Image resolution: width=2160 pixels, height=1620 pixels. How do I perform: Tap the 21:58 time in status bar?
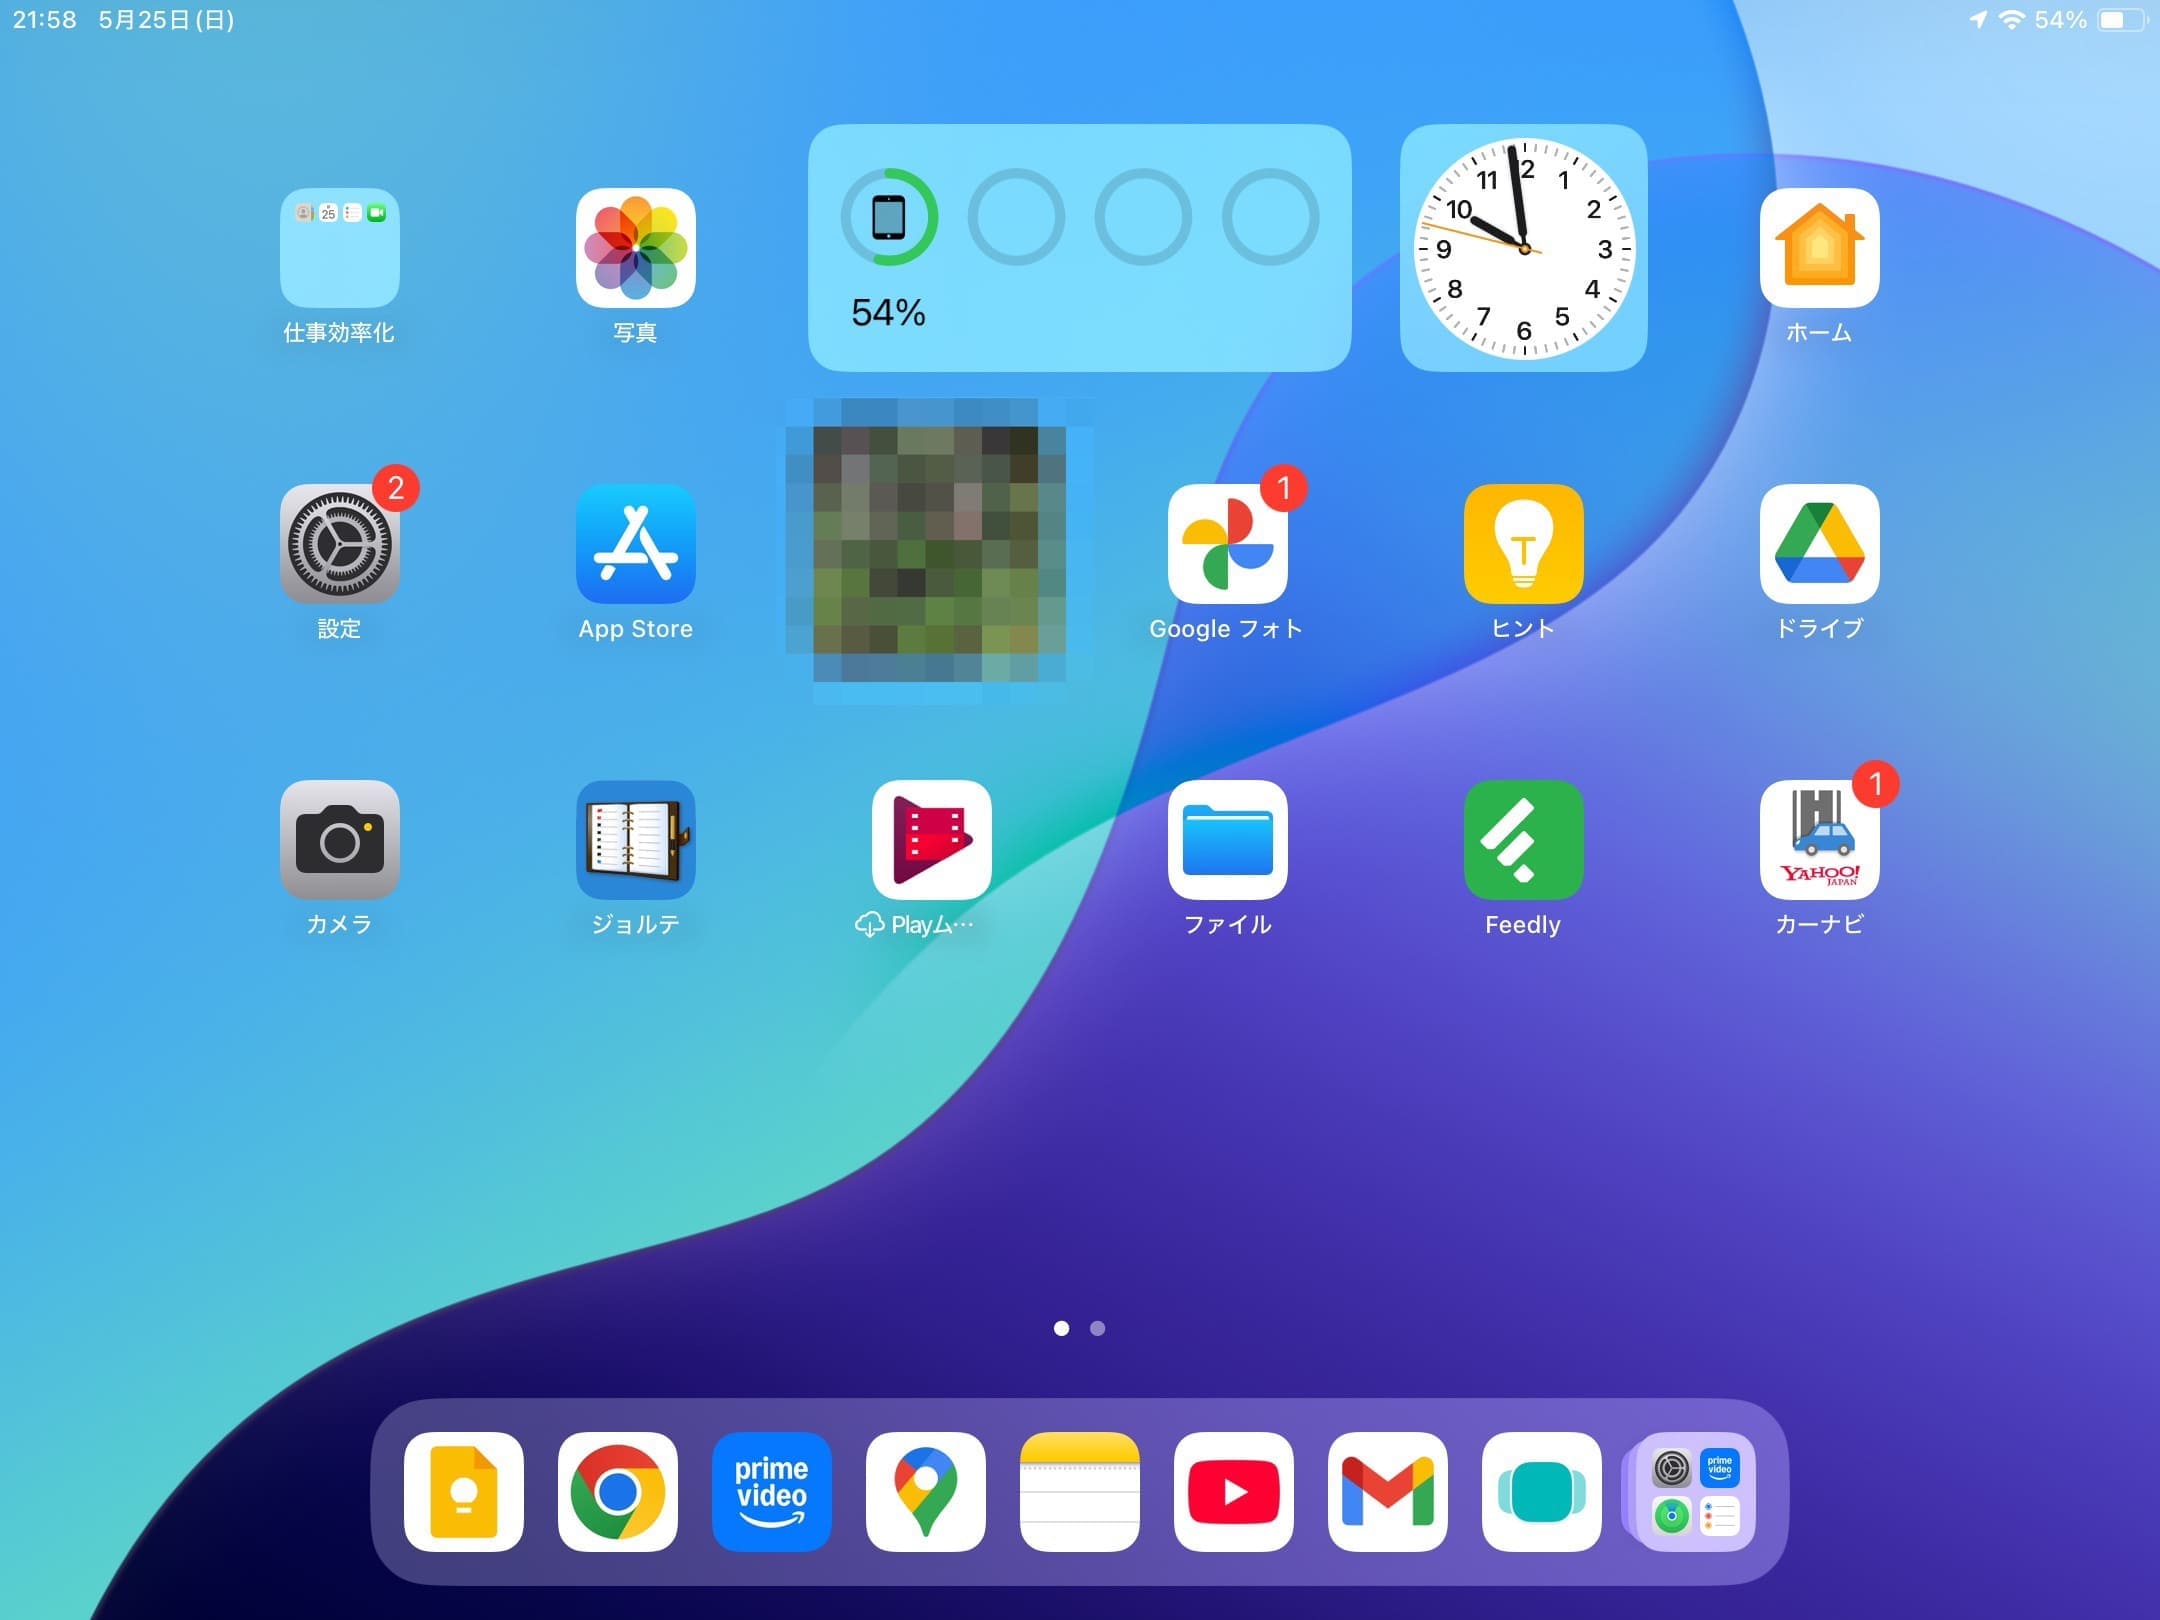tap(45, 20)
